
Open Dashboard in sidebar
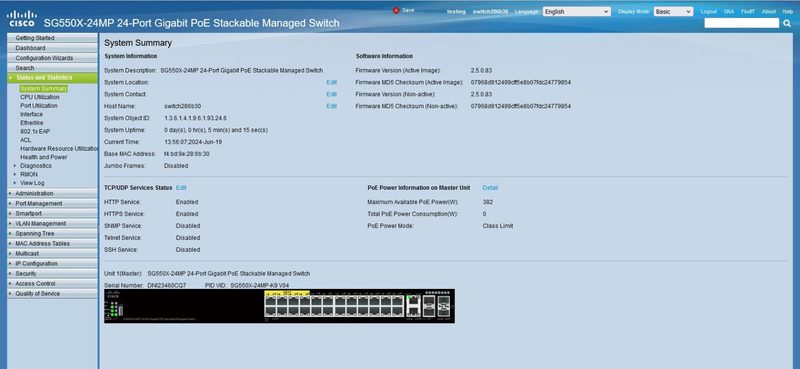point(52,48)
